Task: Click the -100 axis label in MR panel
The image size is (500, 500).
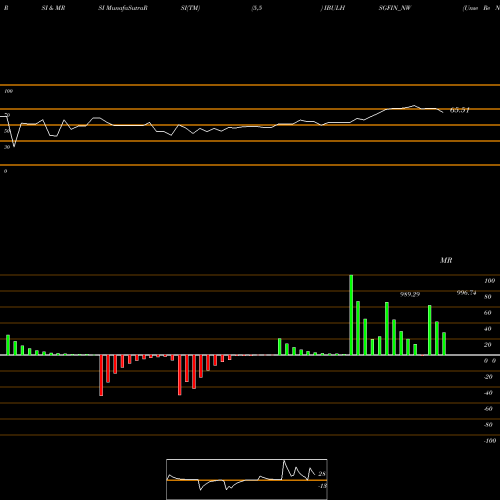Action: [490, 441]
